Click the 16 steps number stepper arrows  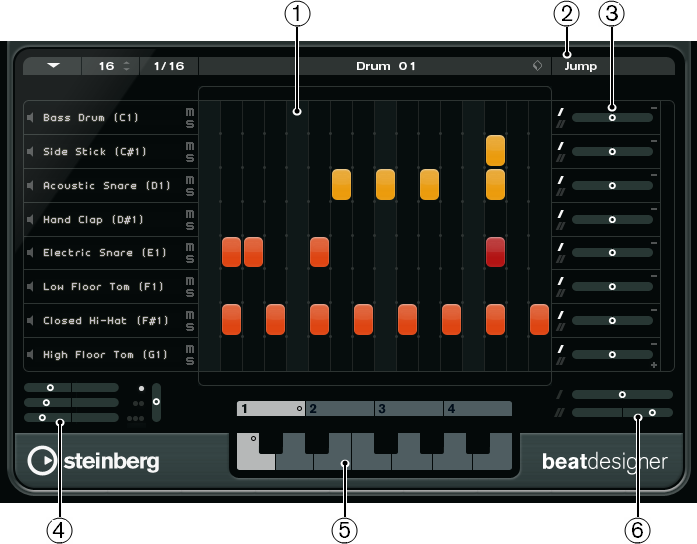127,66
